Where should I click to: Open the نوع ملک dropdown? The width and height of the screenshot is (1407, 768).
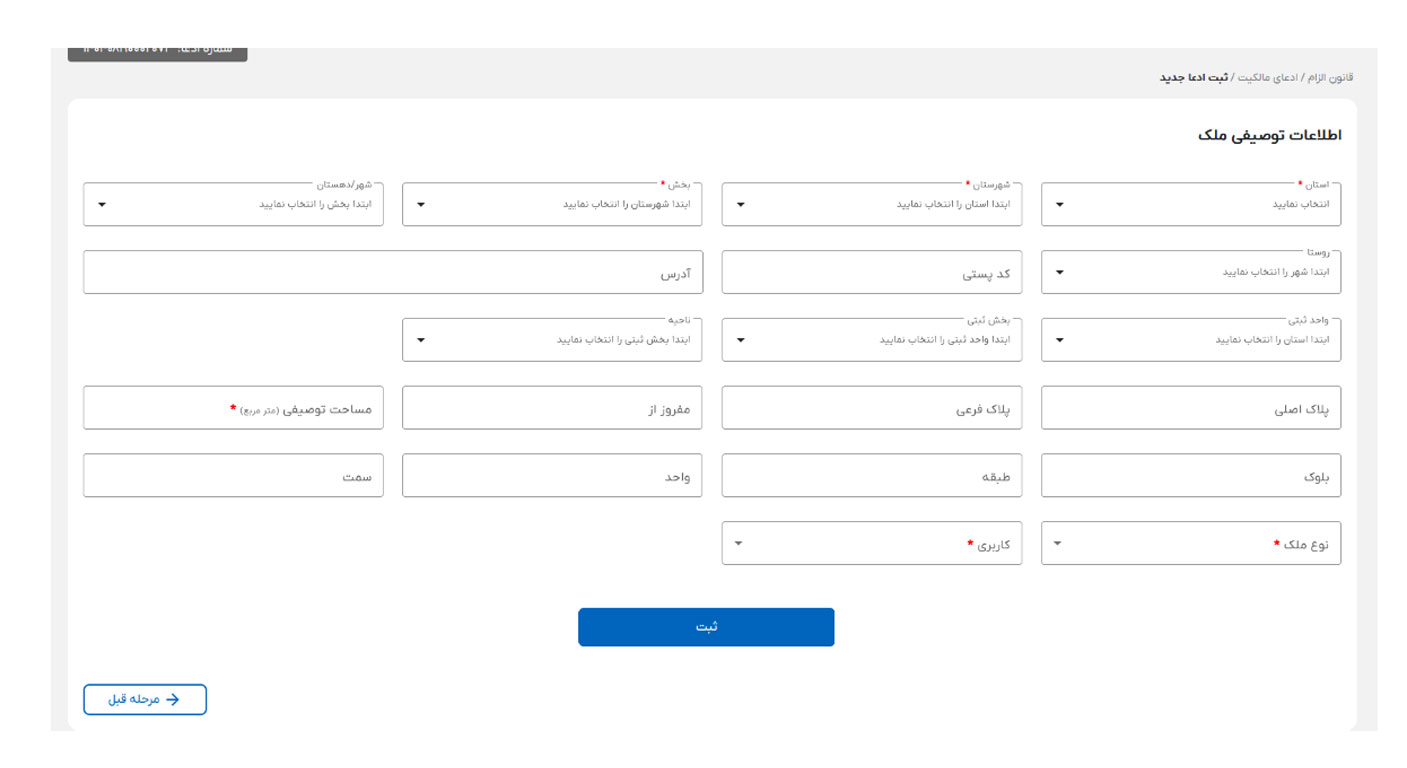coord(1191,544)
